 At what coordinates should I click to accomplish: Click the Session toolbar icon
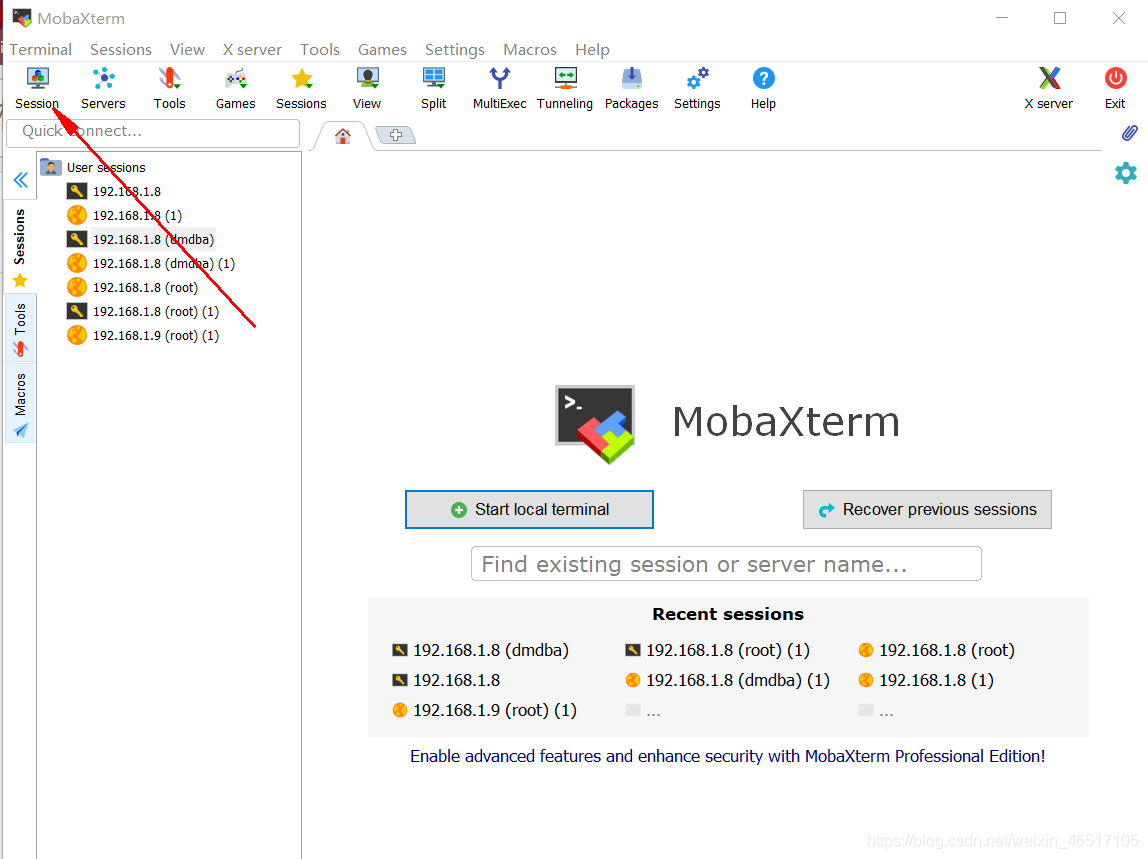coord(37,78)
